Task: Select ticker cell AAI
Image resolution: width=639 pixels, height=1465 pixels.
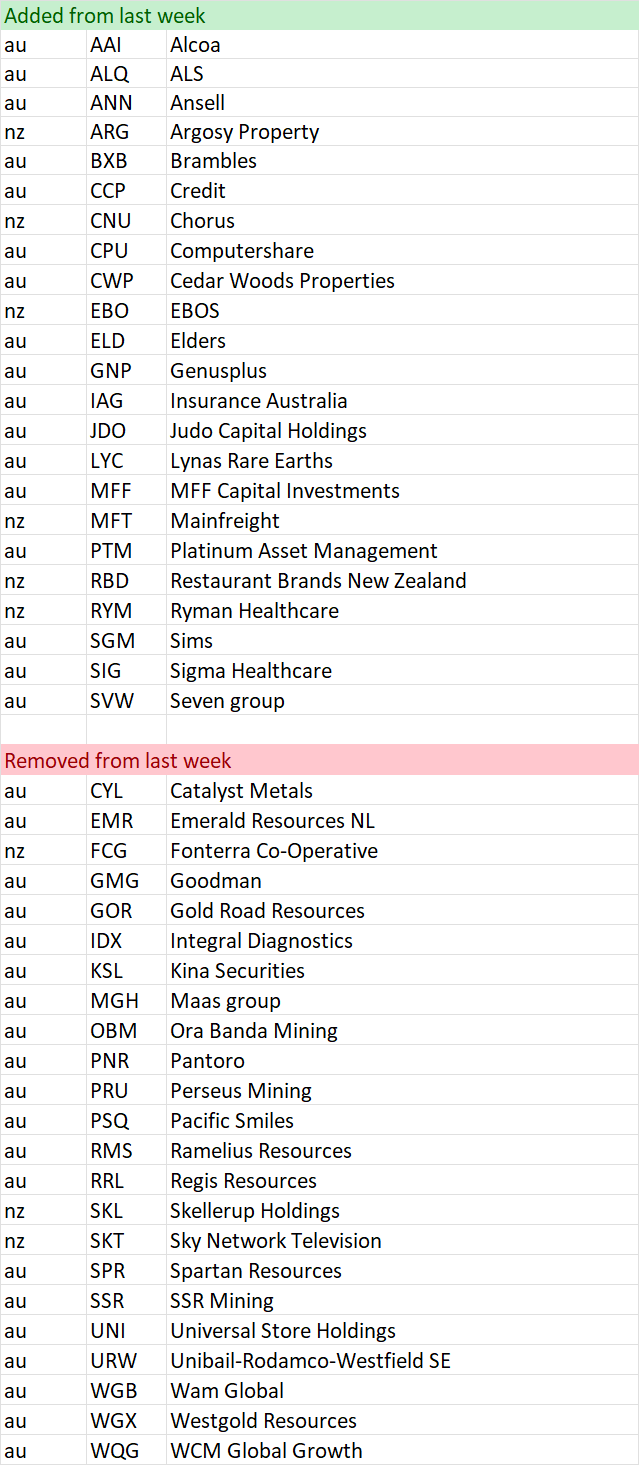Action: click(x=126, y=44)
